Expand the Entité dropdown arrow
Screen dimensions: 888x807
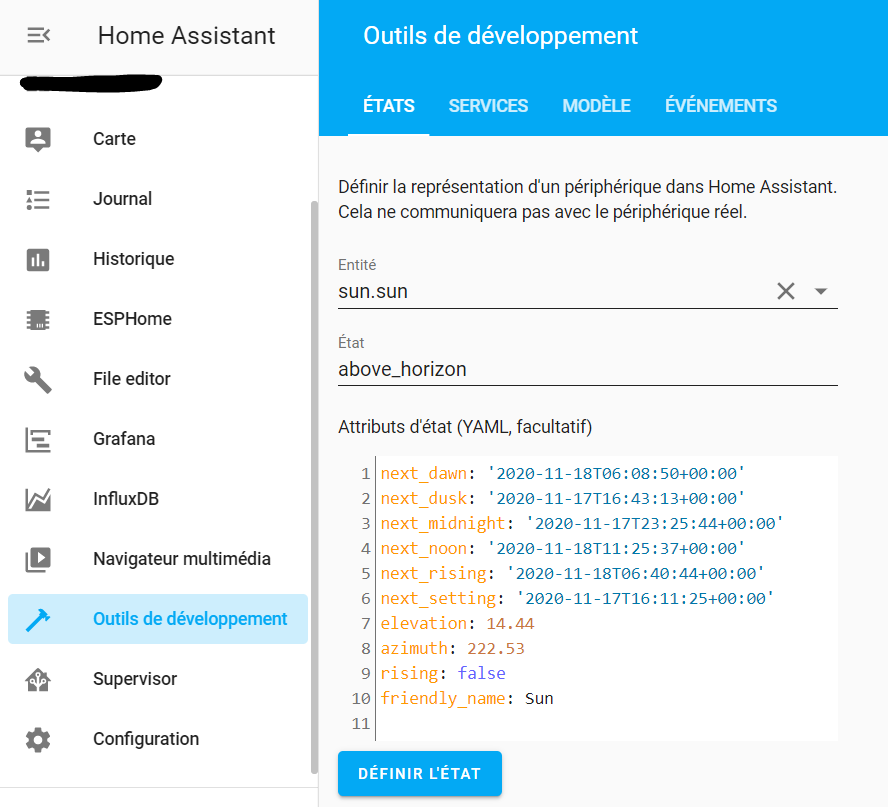pyautogui.click(x=821, y=291)
